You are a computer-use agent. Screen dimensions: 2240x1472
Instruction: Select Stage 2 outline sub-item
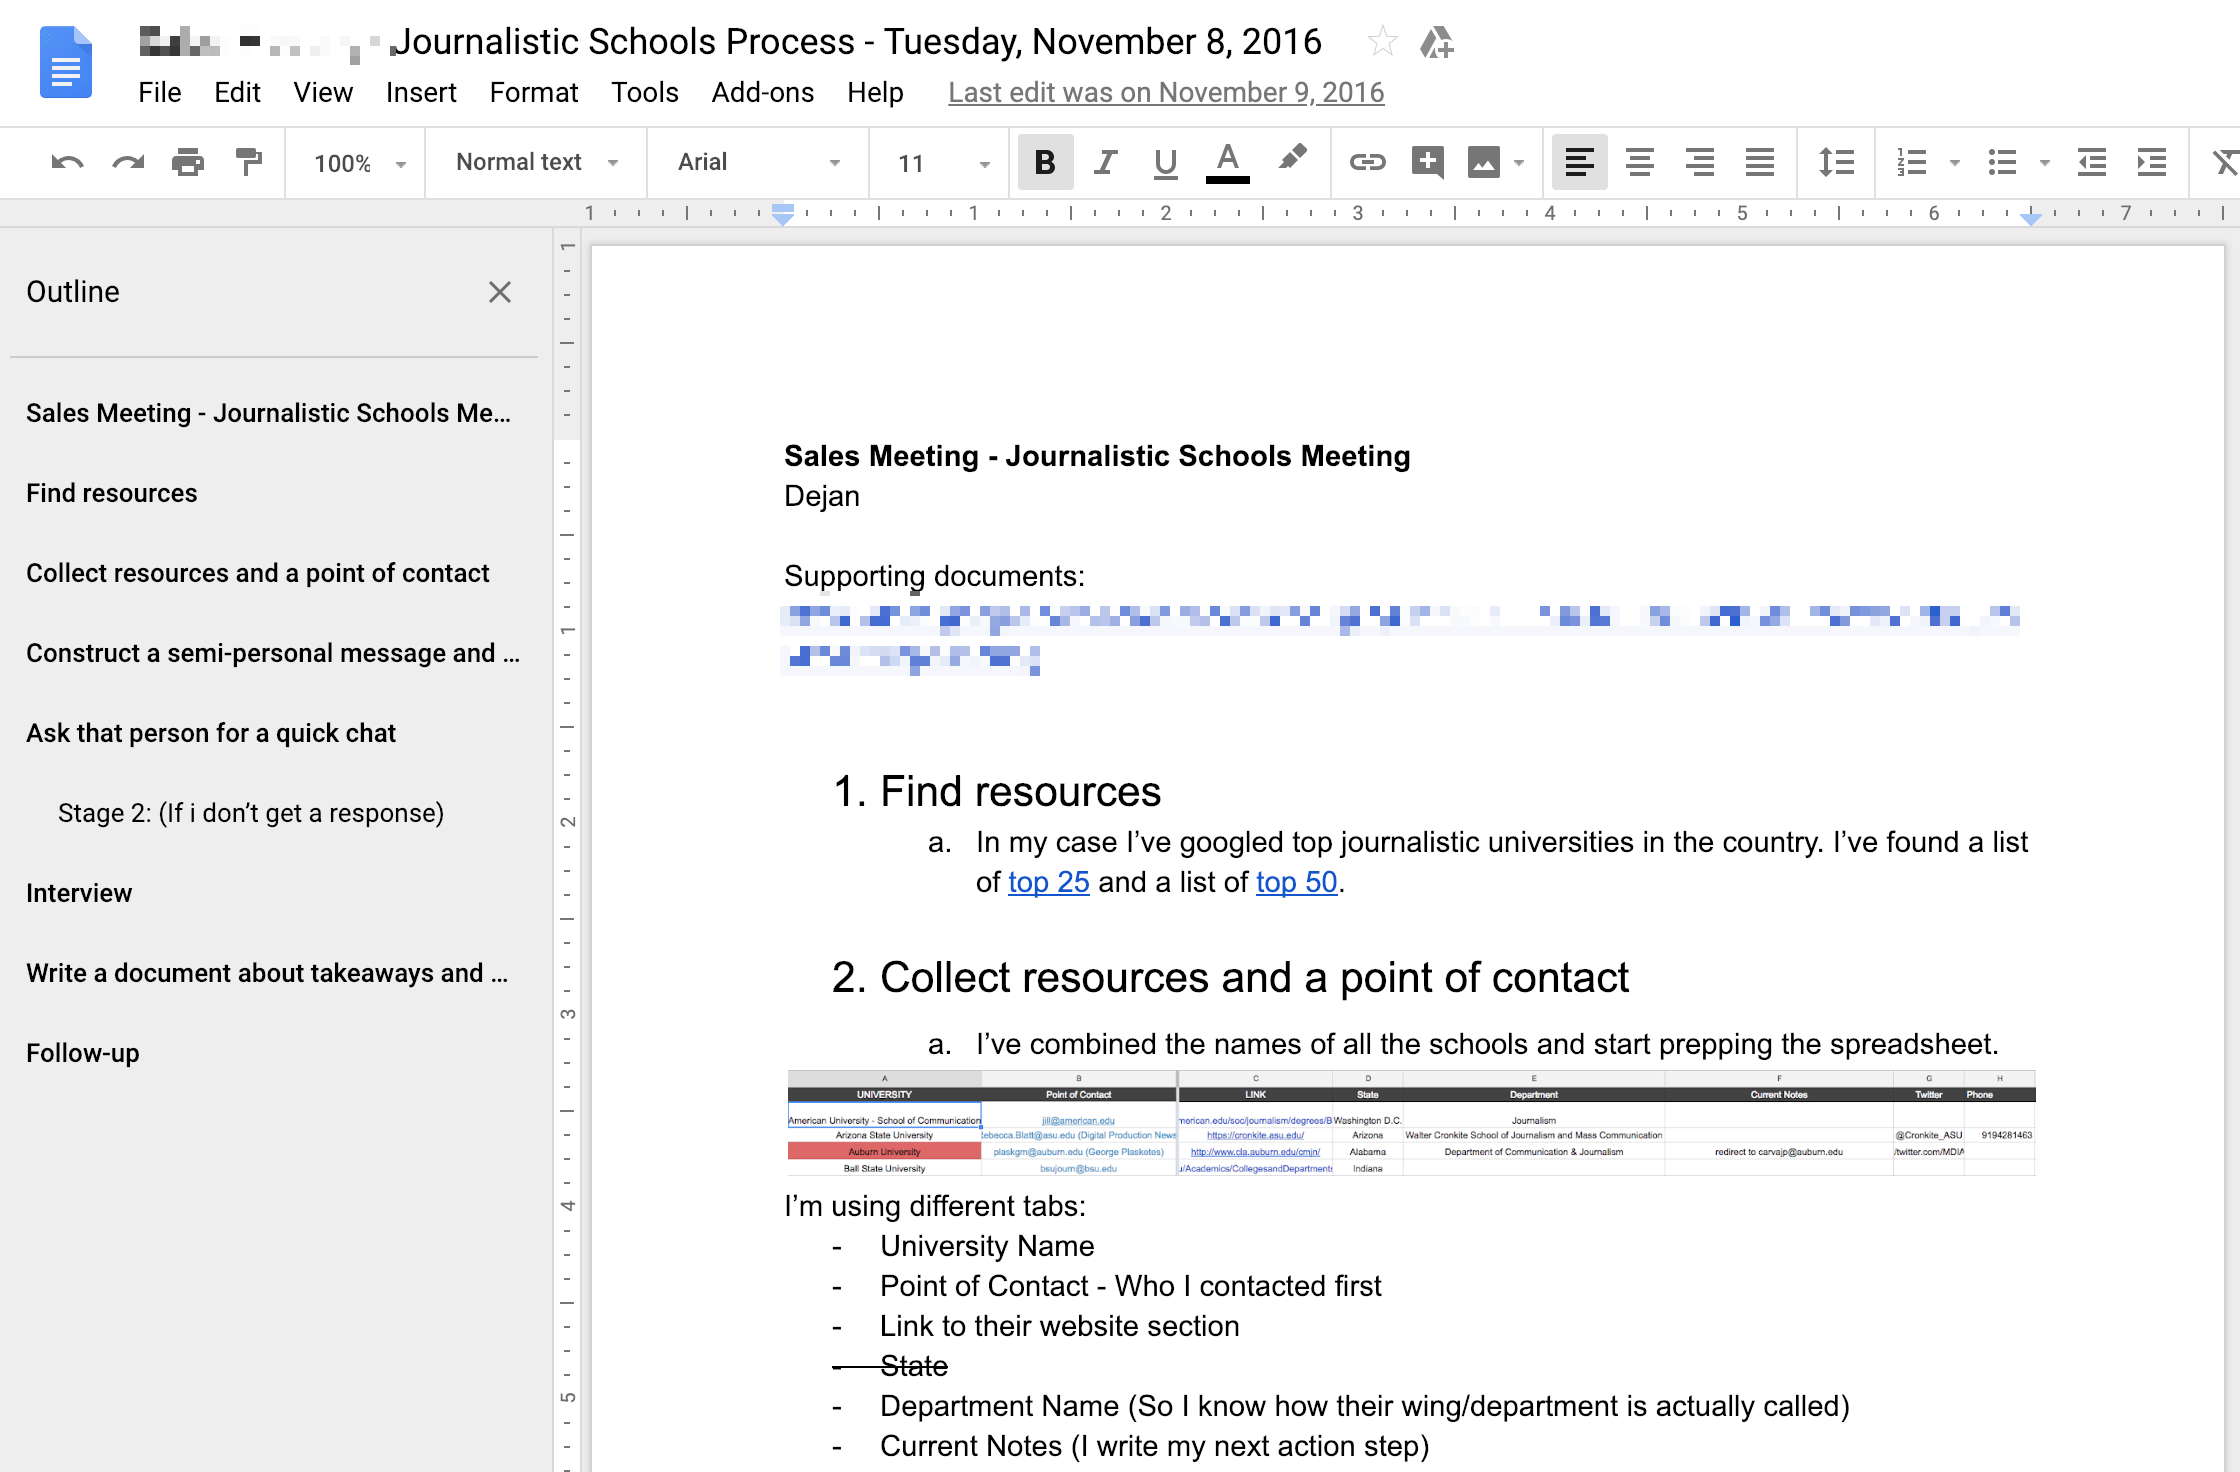(251, 813)
